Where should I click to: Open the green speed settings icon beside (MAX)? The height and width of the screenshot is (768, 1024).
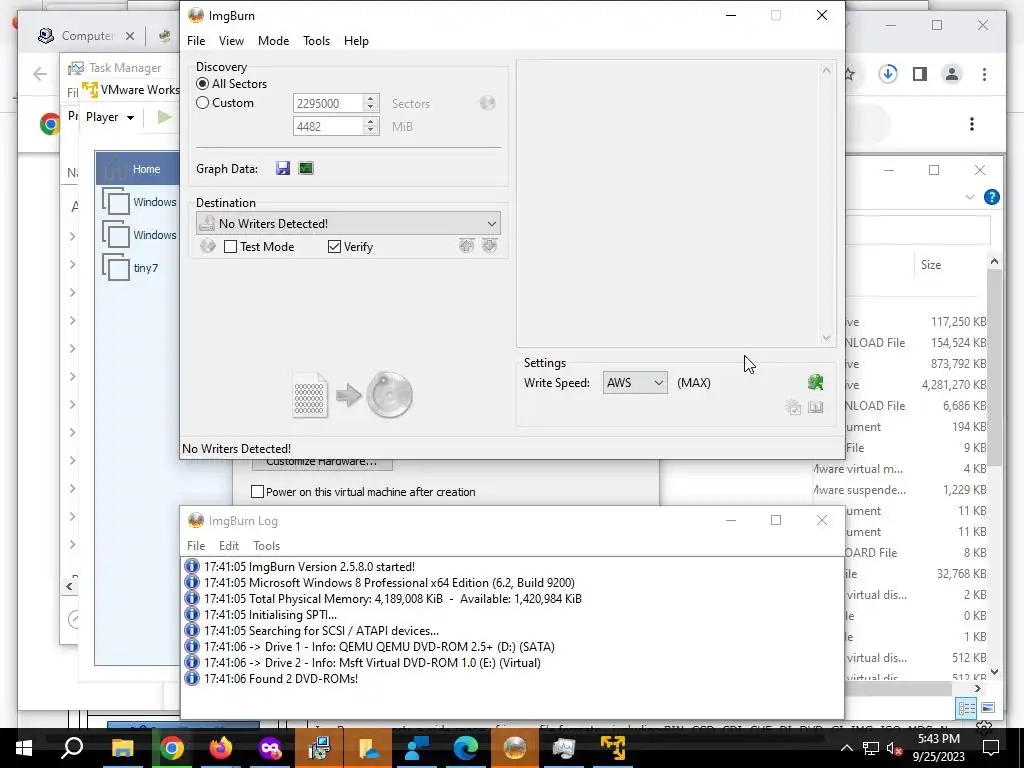pos(815,383)
